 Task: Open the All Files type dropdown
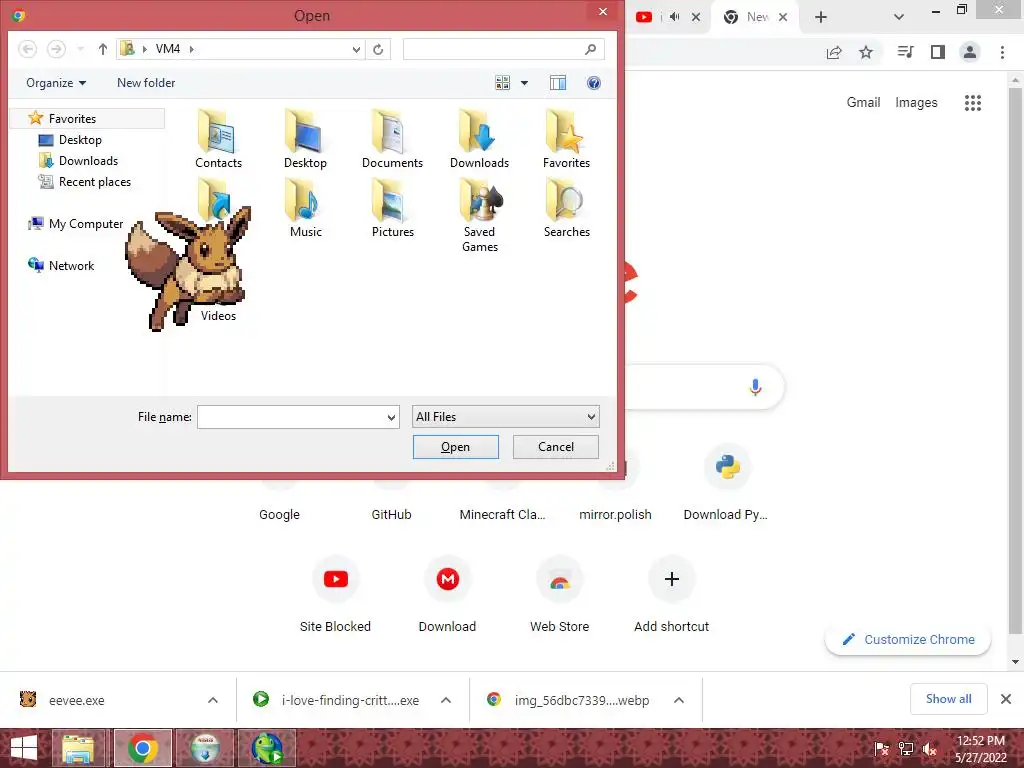pos(505,417)
